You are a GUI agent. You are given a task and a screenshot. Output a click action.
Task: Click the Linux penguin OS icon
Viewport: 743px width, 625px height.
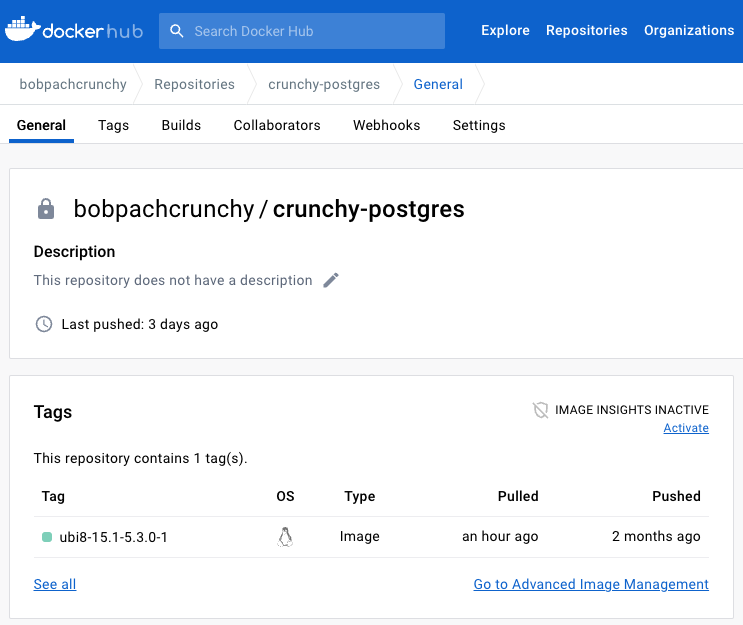tap(285, 537)
